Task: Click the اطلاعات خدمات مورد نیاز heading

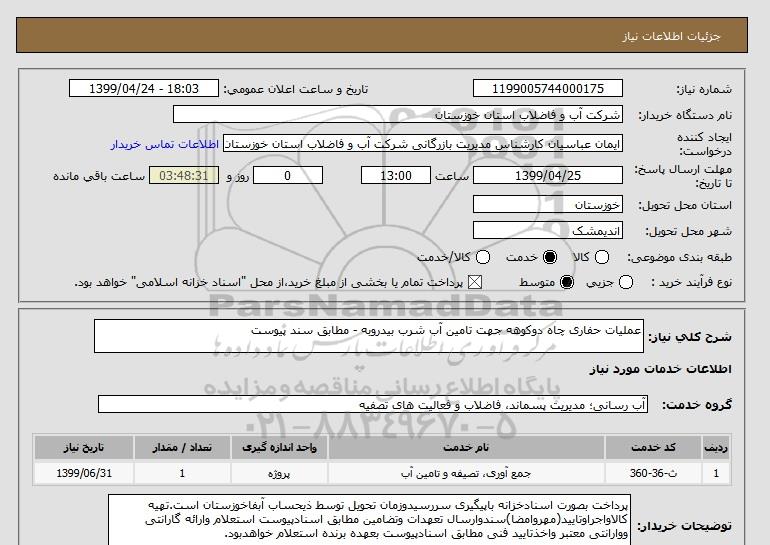Action: [x=660, y=369]
